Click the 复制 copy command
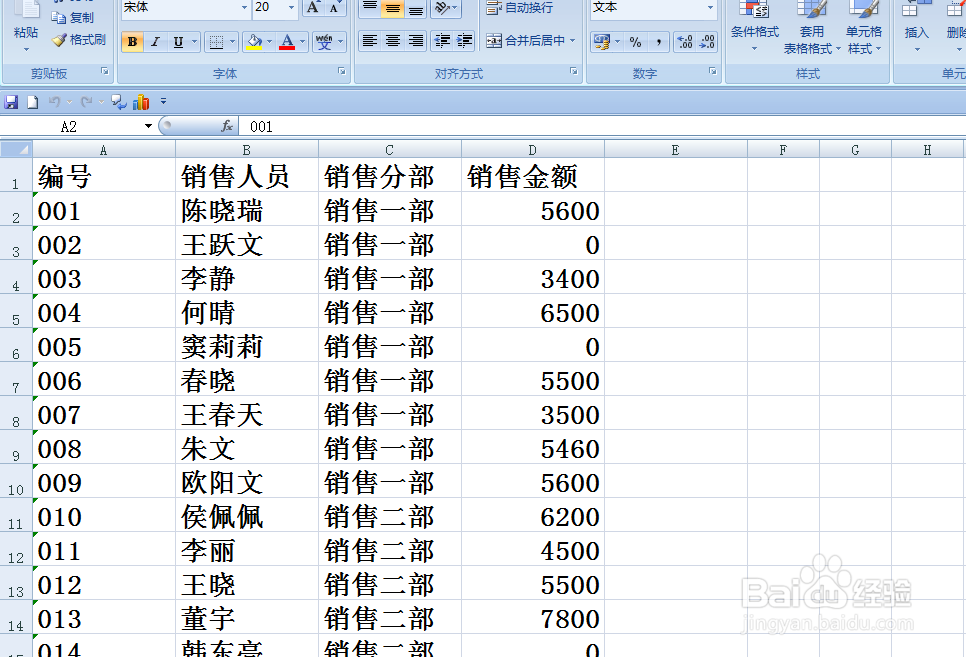This screenshot has width=966, height=657. (75, 16)
